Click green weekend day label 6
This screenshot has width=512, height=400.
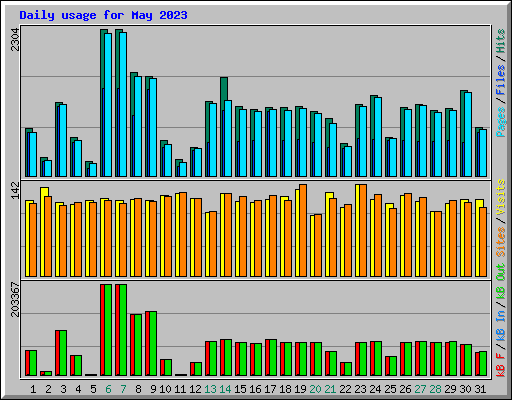108,389
